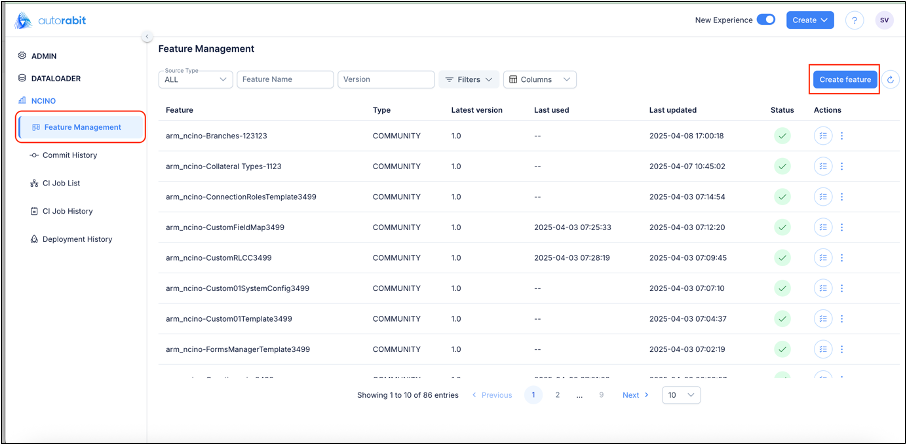The width and height of the screenshot is (906, 444).
Task: Toggle the New Experience switch
Action: pos(766,19)
